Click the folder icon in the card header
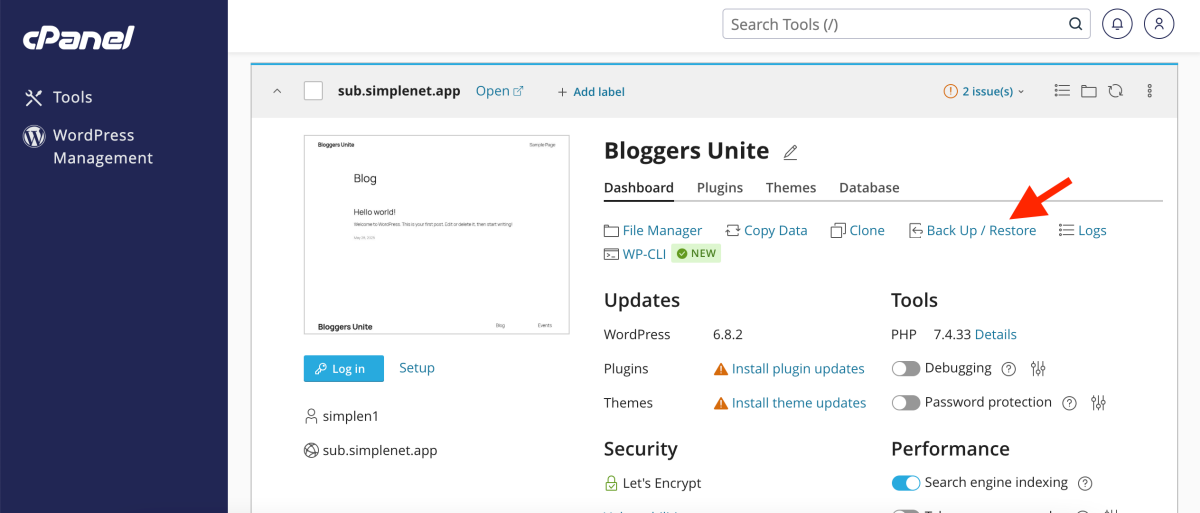The height and width of the screenshot is (513, 1200). click(1089, 91)
